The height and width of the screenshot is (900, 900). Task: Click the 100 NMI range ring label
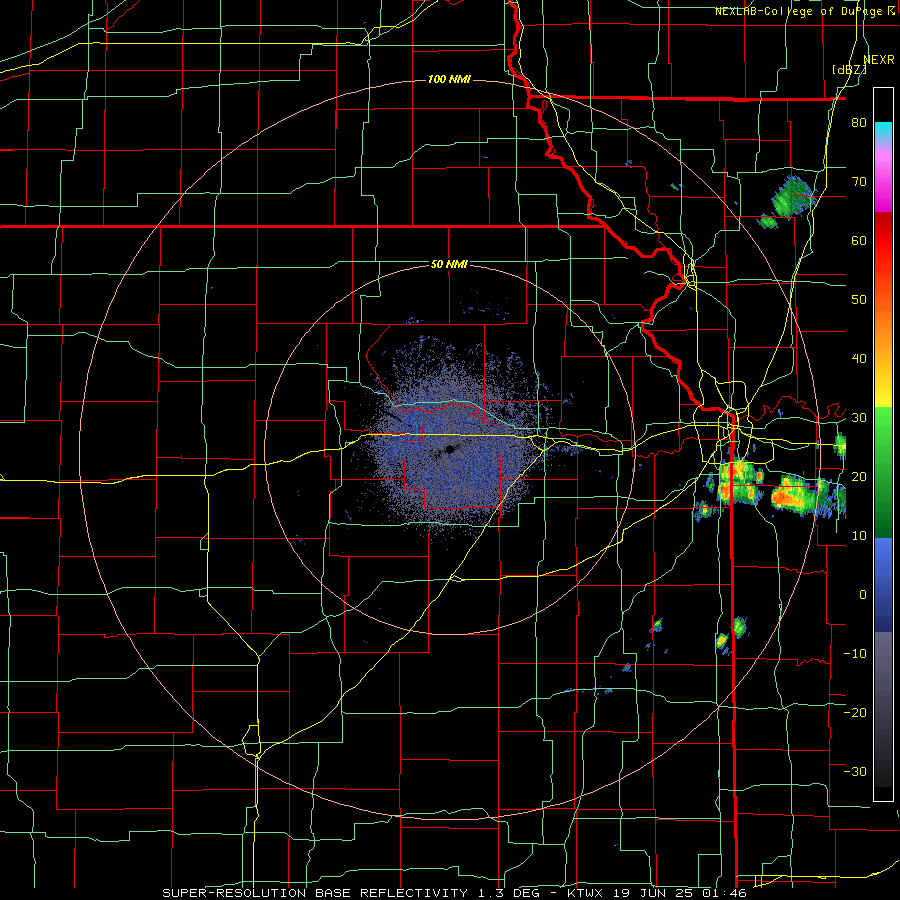pyautogui.click(x=449, y=79)
